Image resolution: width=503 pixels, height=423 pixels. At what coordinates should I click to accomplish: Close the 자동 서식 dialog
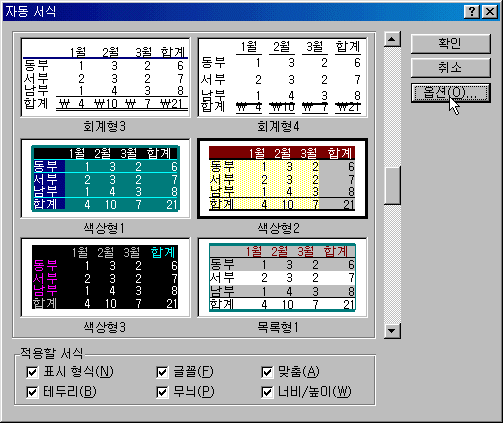pyautogui.click(x=490, y=12)
